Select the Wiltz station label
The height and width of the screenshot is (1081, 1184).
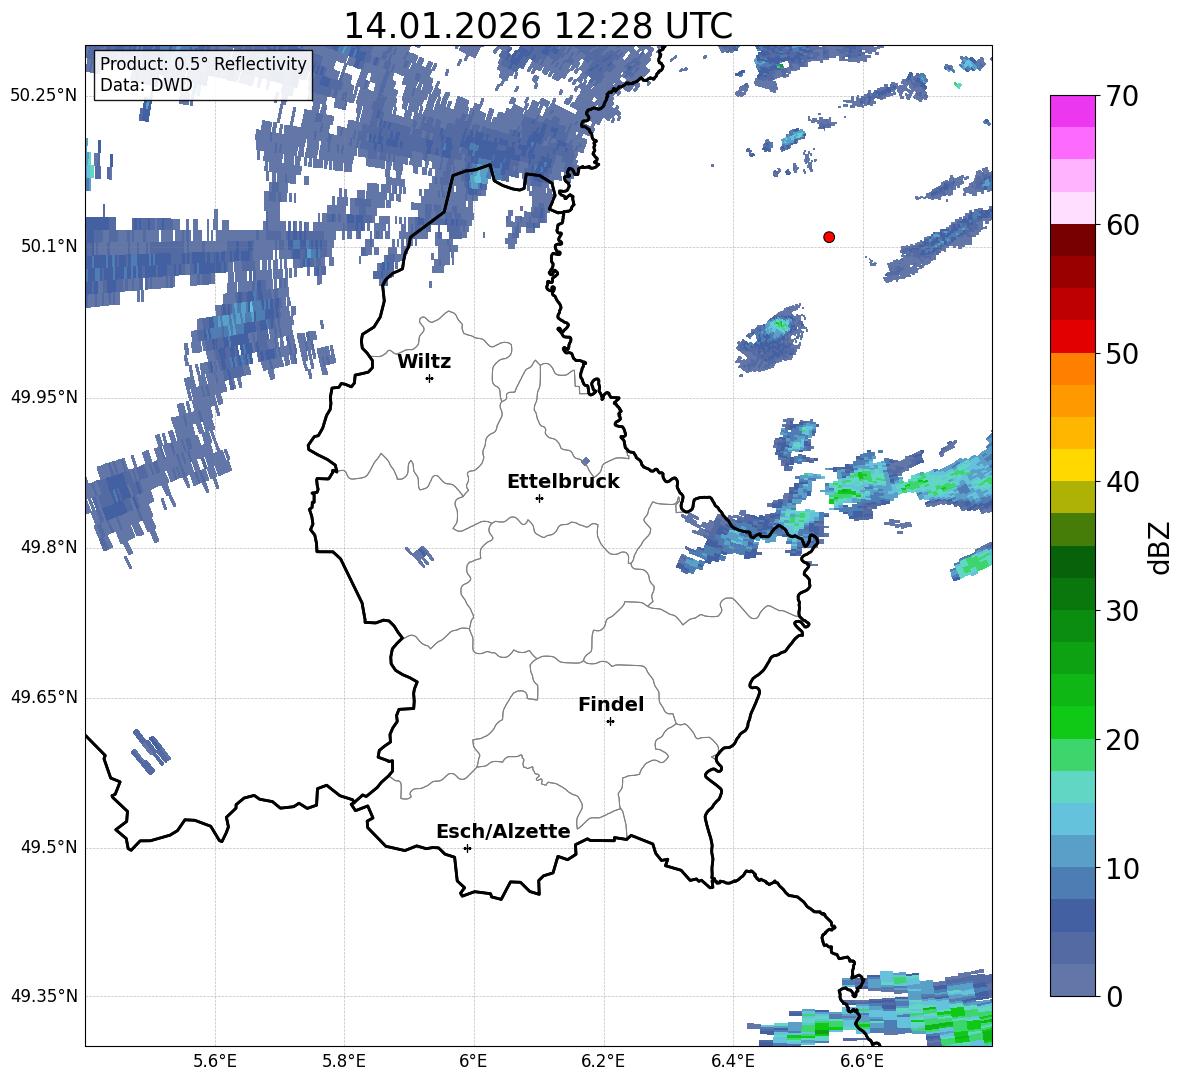coord(424,362)
